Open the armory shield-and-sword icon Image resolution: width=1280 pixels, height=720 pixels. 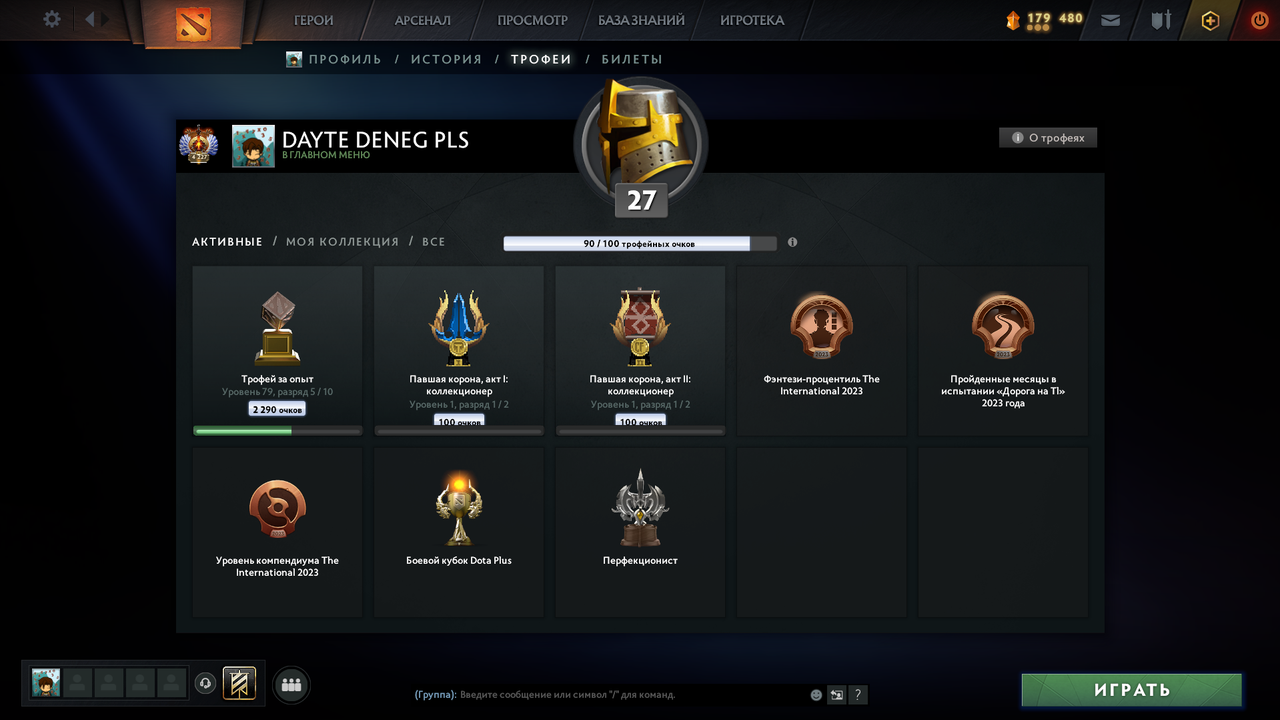click(x=1161, y=20)
